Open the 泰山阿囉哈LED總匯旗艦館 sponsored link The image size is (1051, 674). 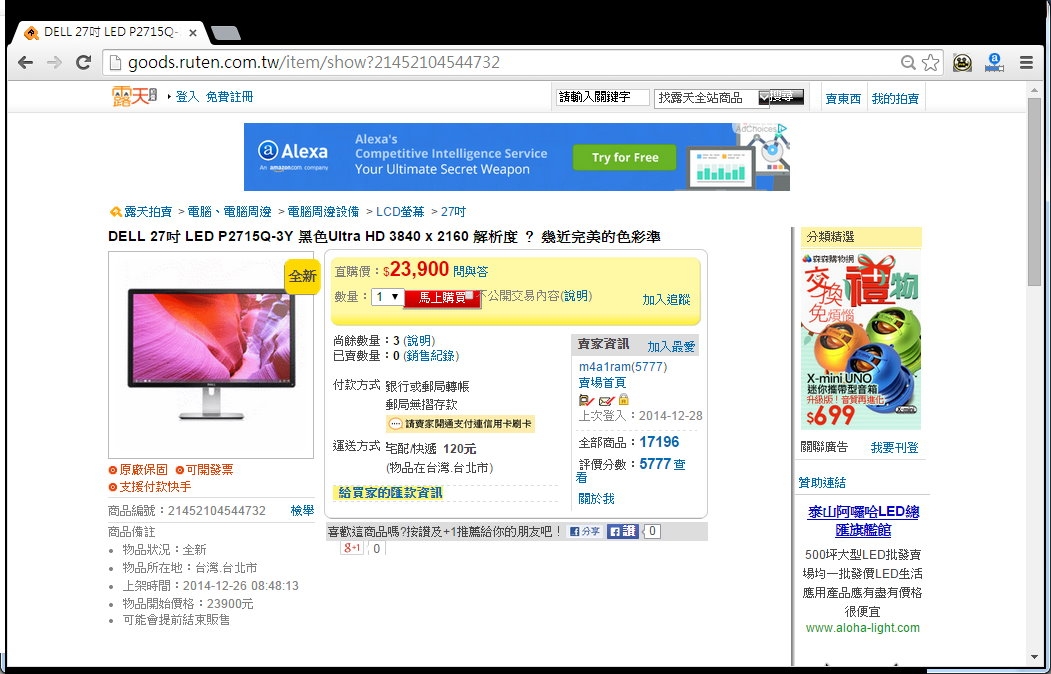point(863,521)
